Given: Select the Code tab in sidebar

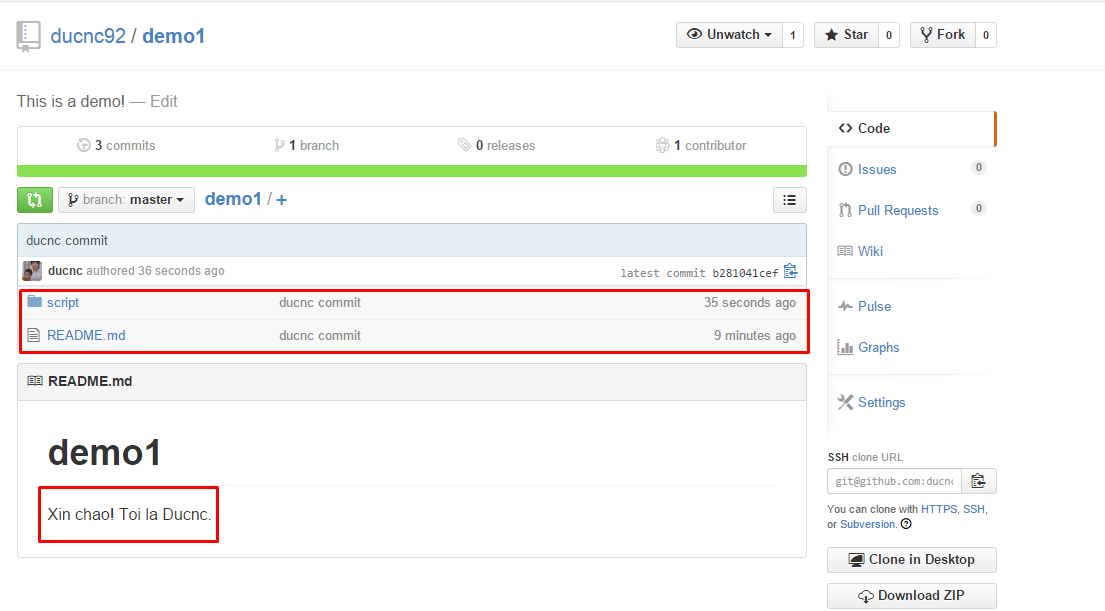Looking at the screenshot, I should coord(912,128).
